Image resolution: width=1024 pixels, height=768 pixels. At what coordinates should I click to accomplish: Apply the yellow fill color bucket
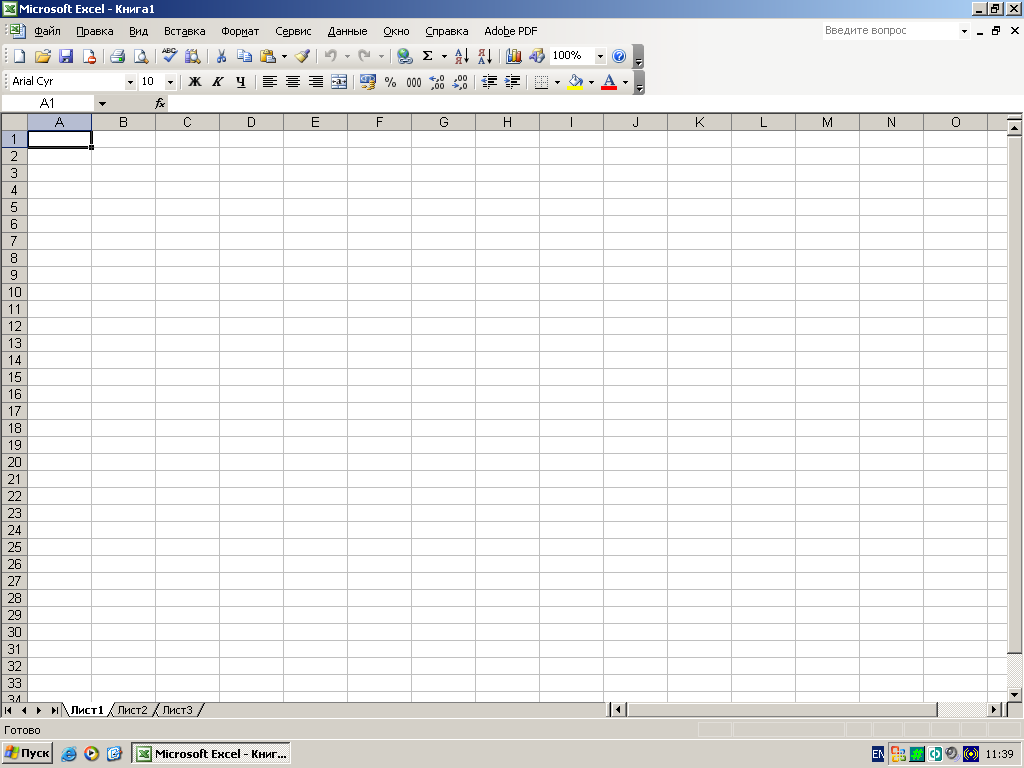click(575, 82)
